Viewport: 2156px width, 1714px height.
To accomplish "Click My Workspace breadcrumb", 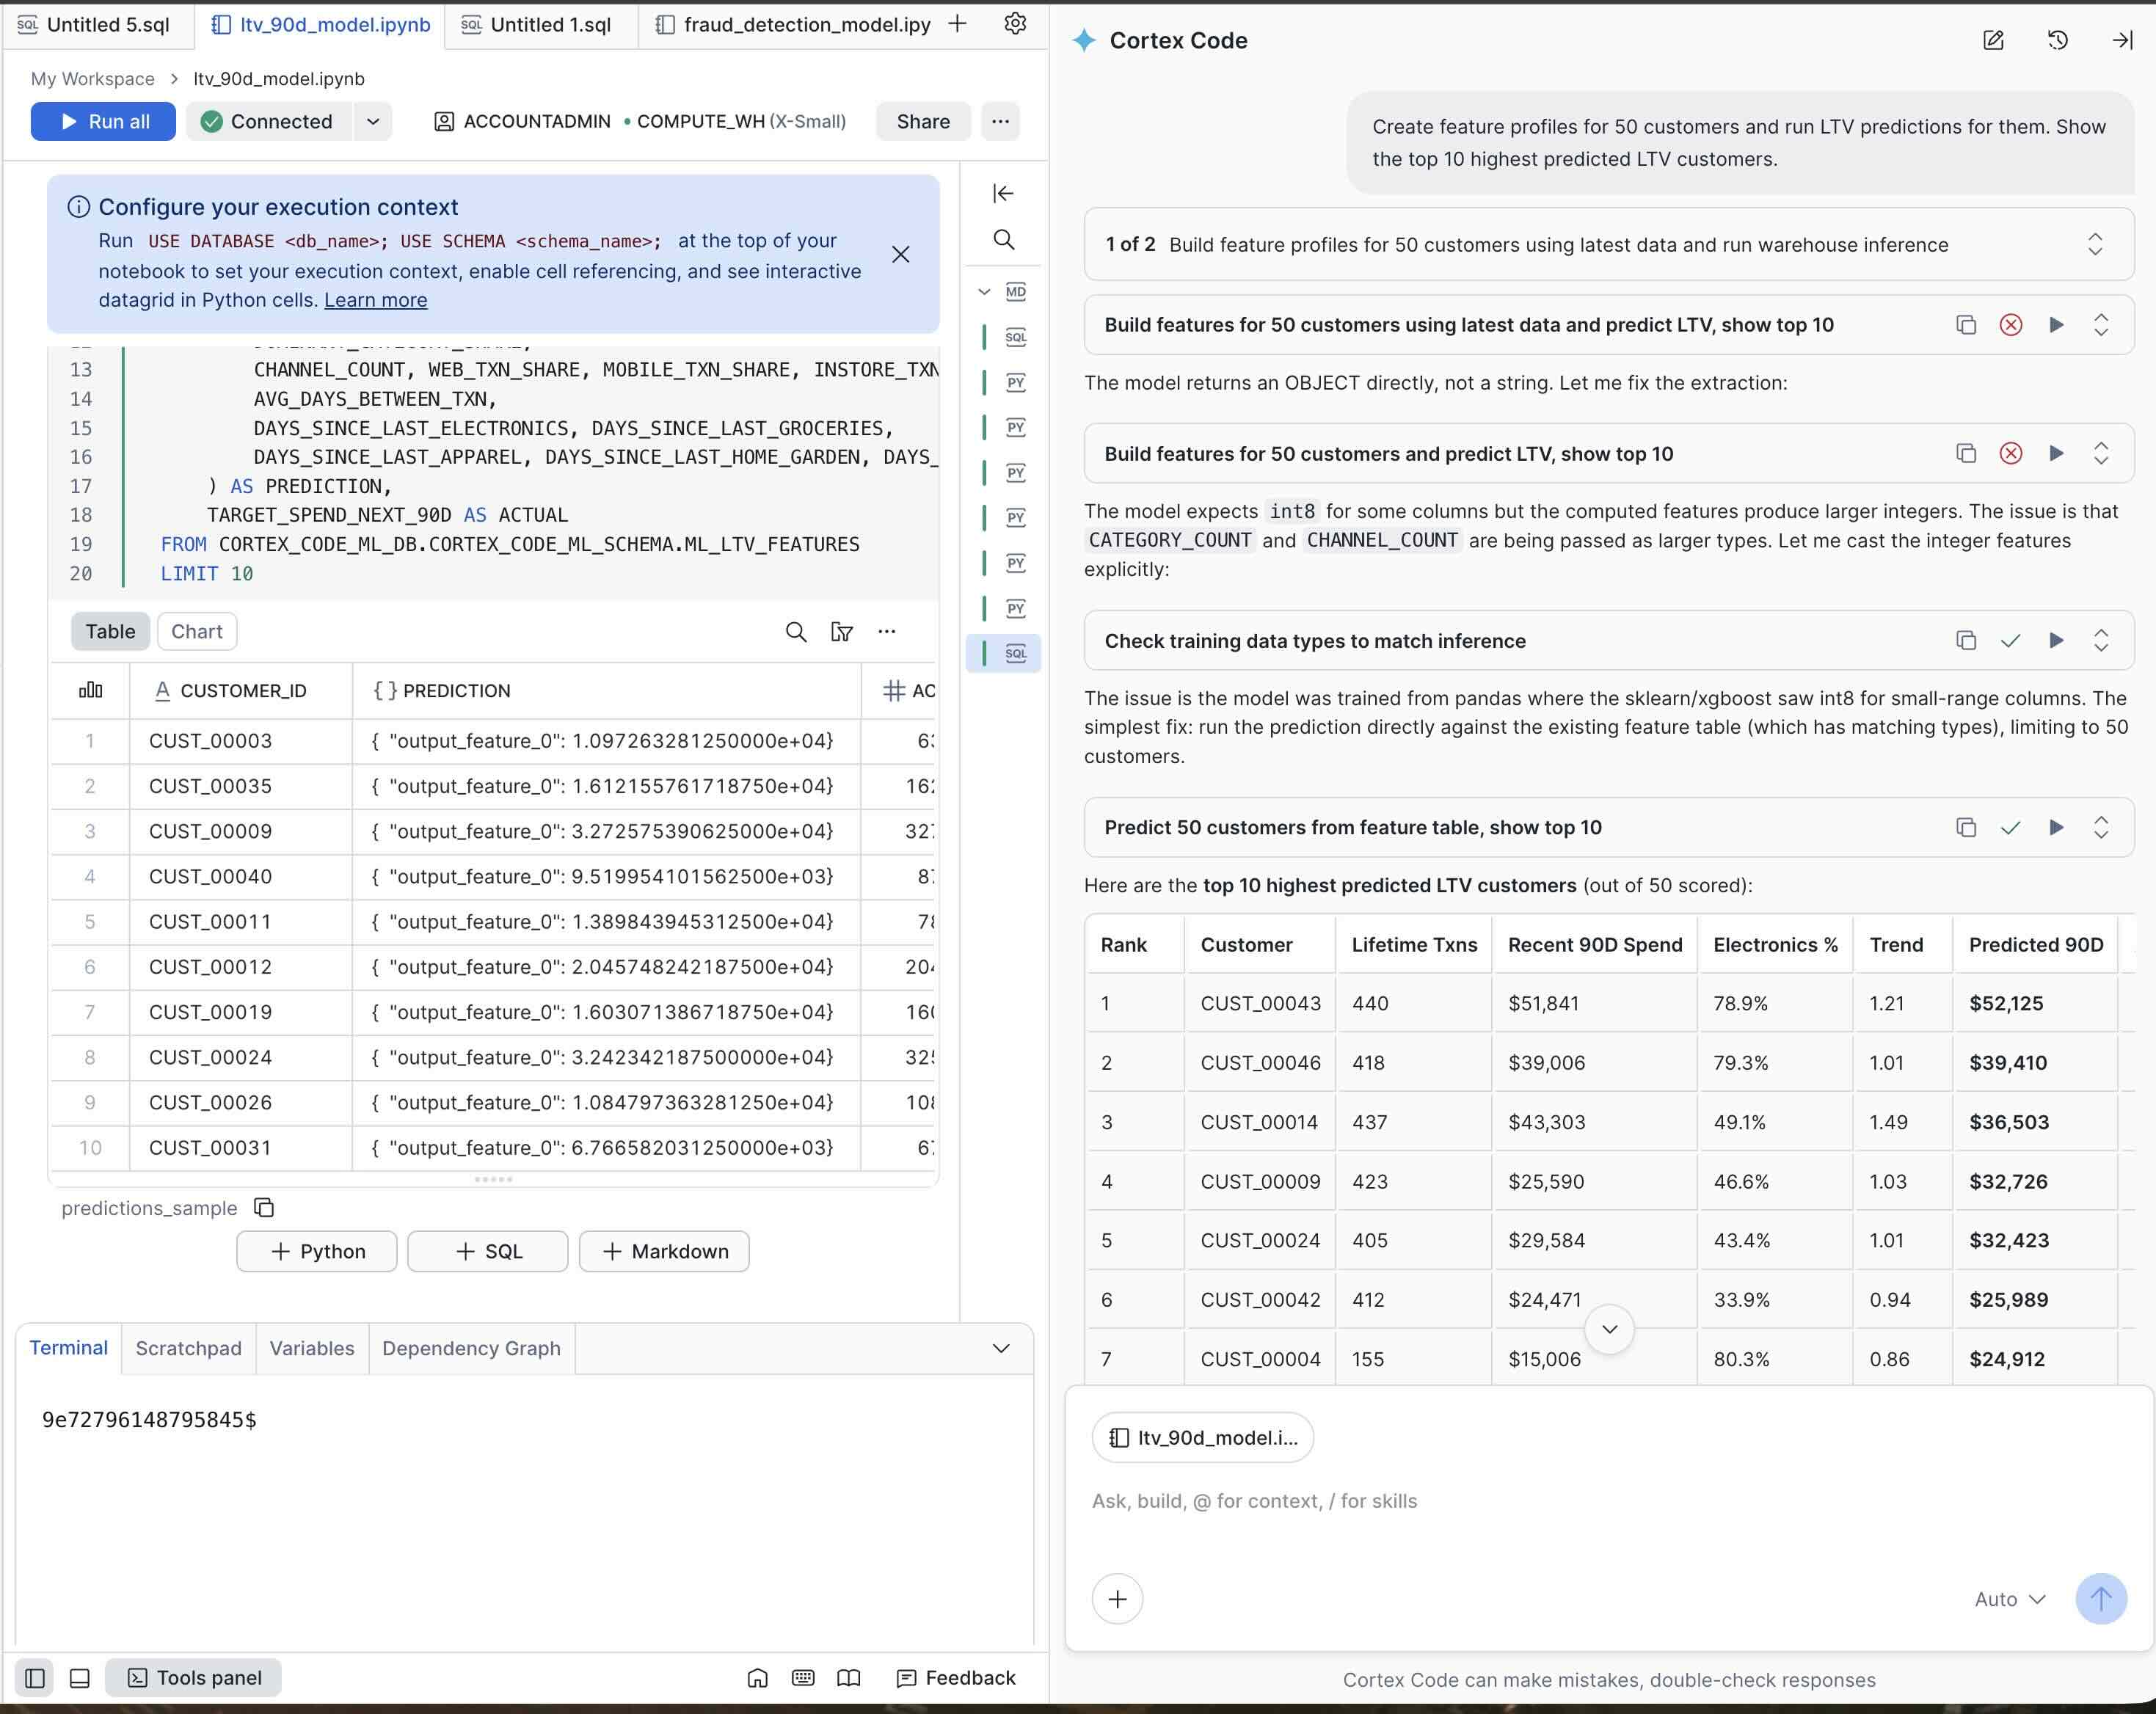I will pyautogui.click(x=93, y=78).
